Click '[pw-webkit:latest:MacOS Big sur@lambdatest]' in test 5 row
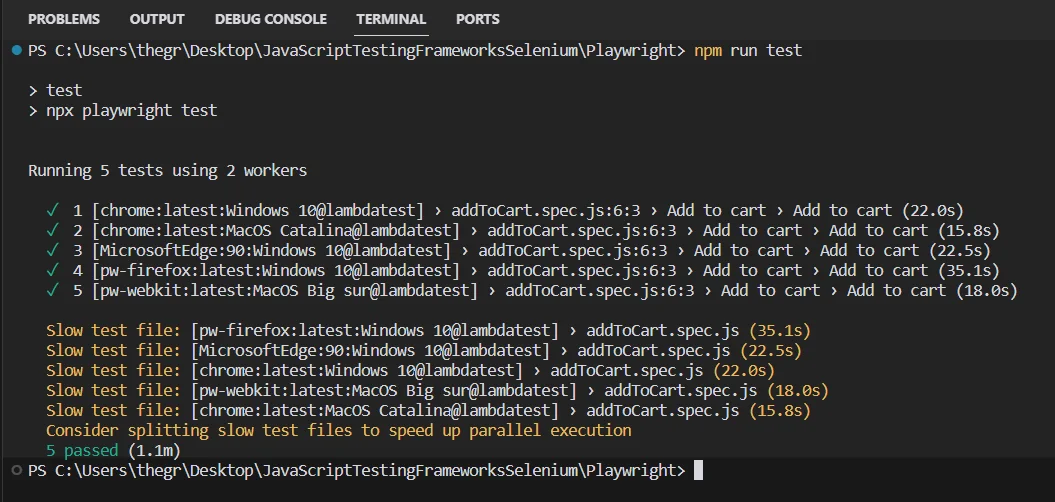Screen dimensions: 1055x502 [285, 291]
